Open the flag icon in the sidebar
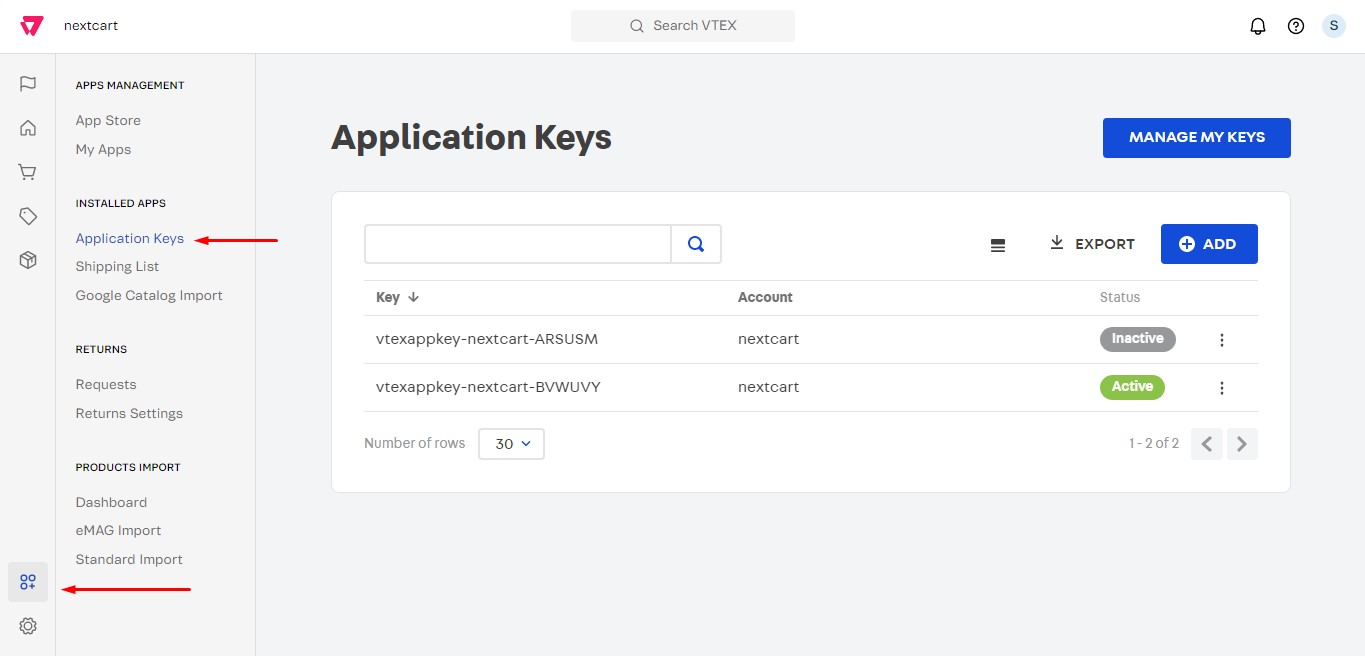 tap(28, 84)
